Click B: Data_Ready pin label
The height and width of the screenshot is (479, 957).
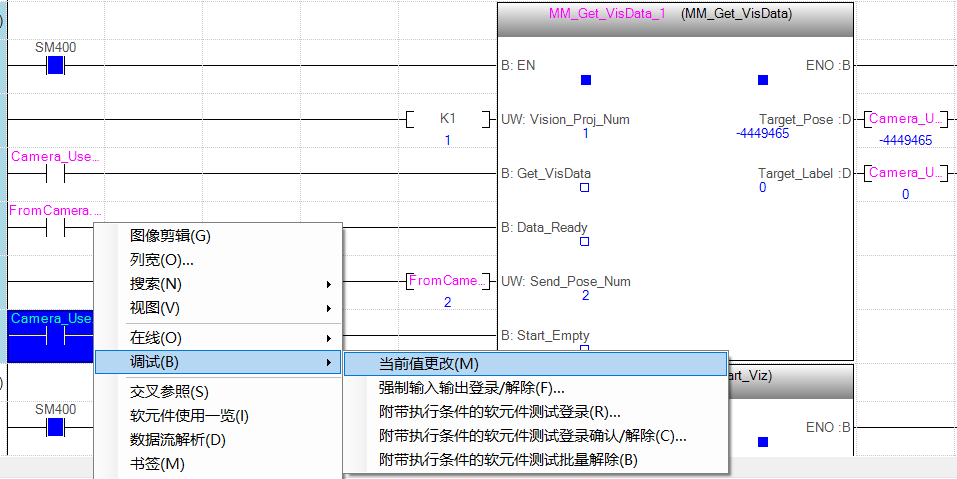[544, 228]
